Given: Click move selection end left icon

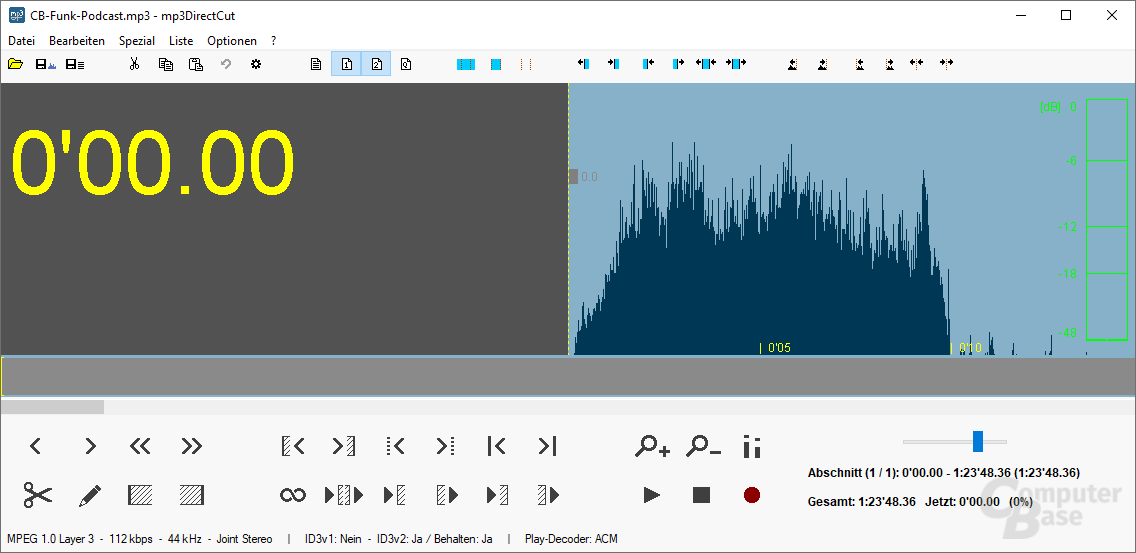Looking at the screenshot, I should coord(648,64).
